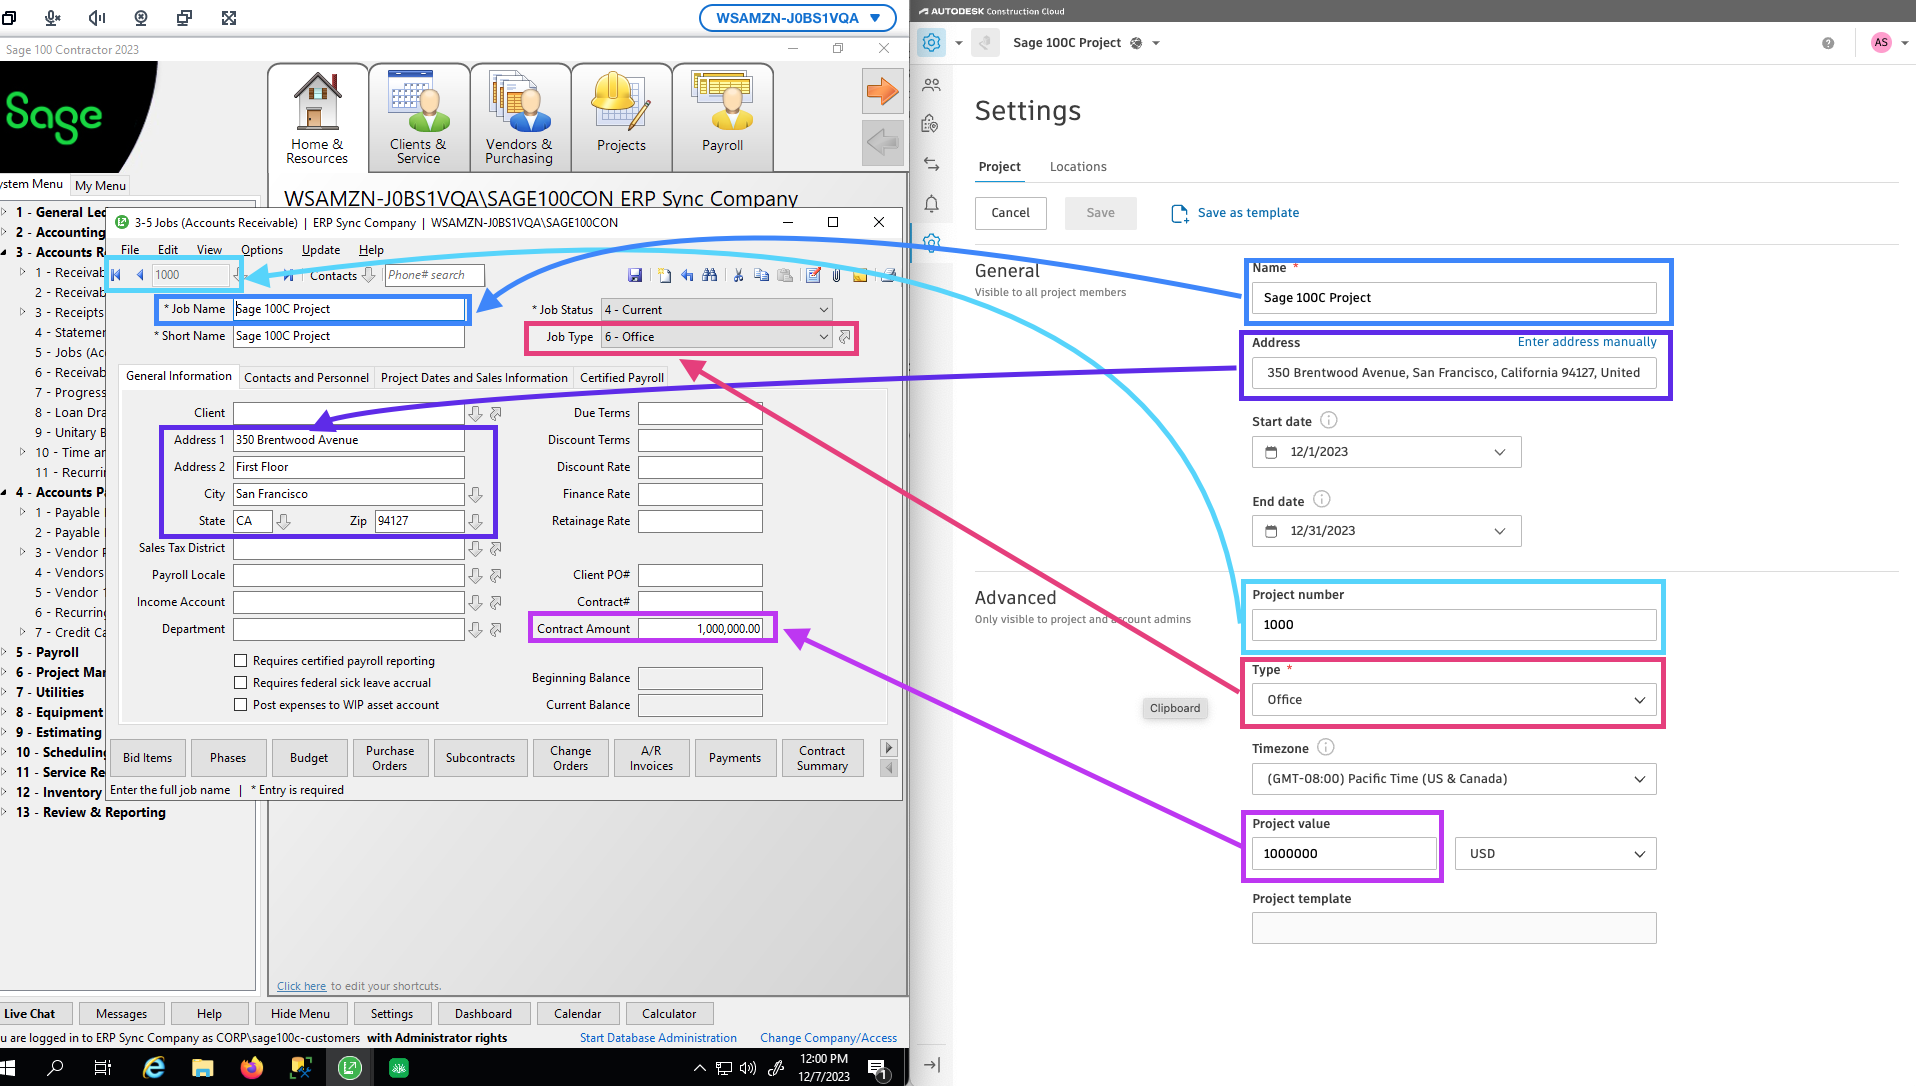
Task: Switch to Certified Payroll tab
Action: [x=622, y=378]
